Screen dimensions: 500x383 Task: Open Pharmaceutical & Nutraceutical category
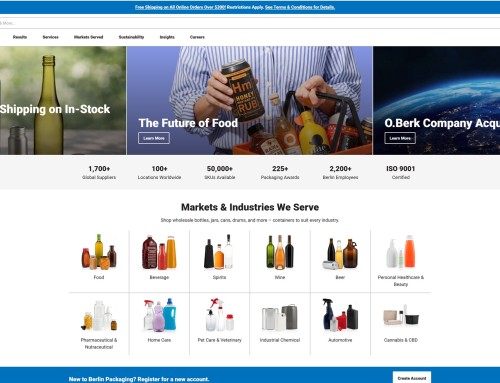point(99,343)
